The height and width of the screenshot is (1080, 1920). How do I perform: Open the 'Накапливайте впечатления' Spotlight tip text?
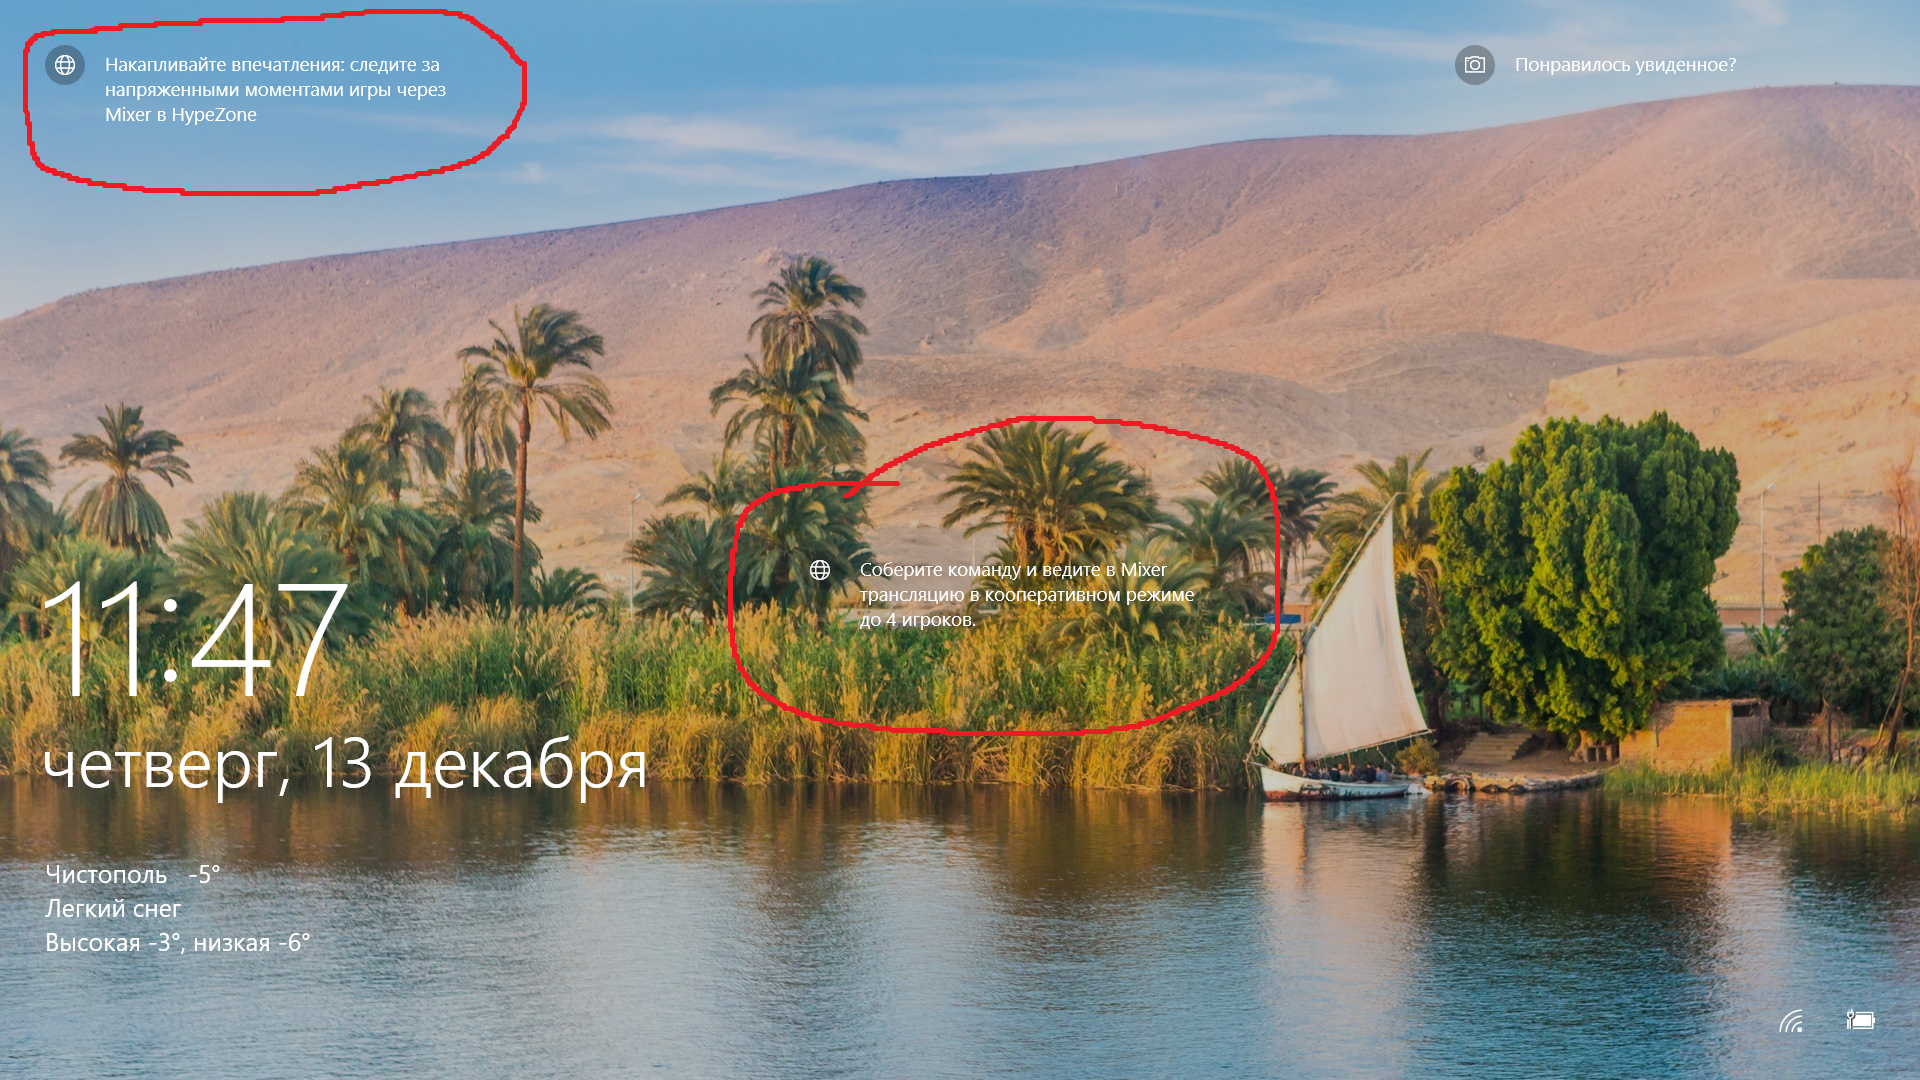pos(275,90)
